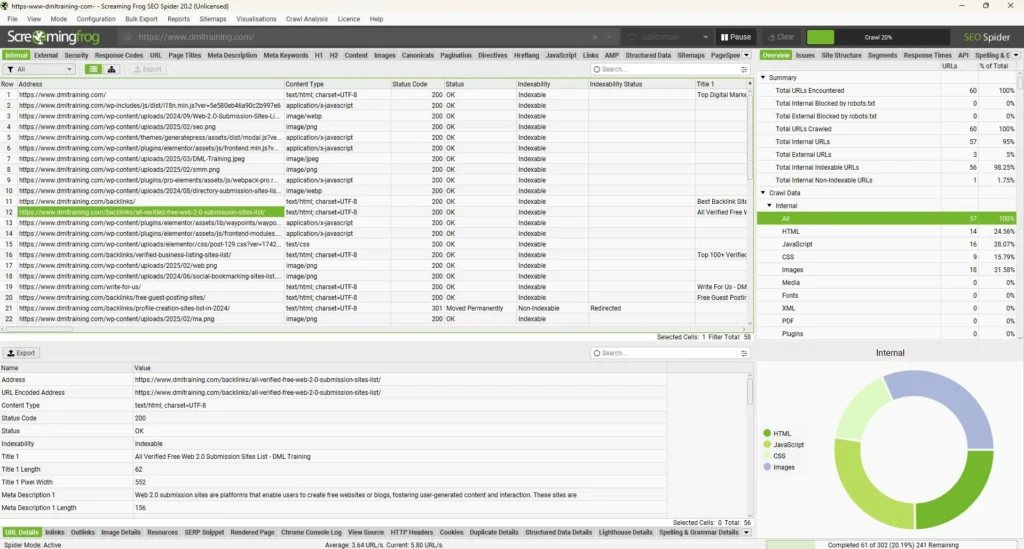Switch to the External tab

pyautogui.click(x=46, y=55)
